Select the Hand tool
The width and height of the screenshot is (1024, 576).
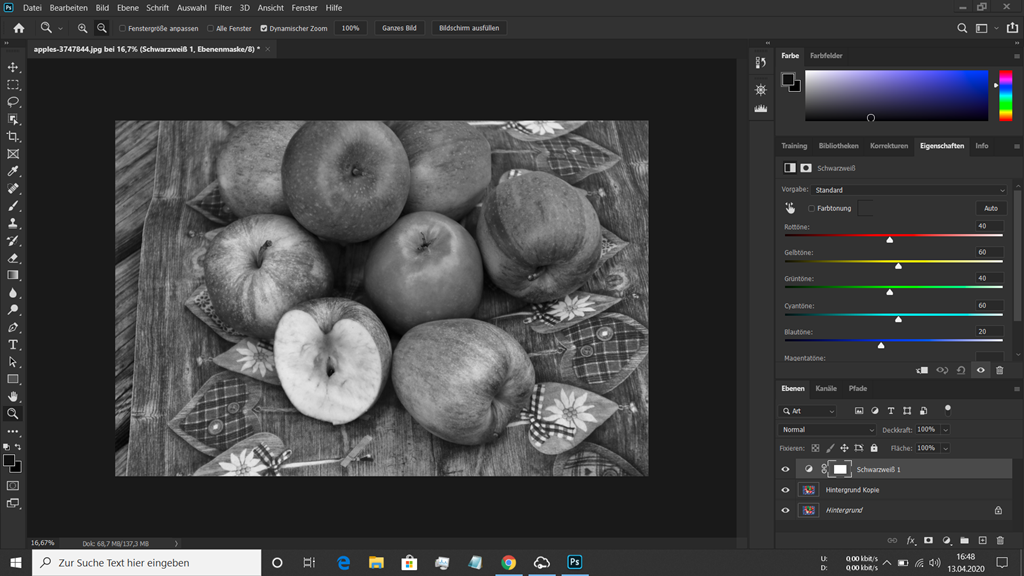(x=13, y=396)
